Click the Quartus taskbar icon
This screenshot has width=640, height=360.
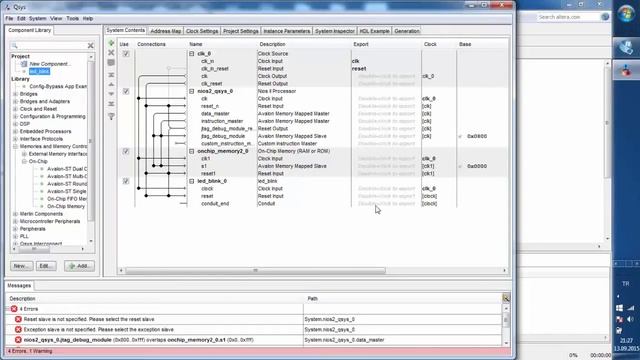pos(626,47)
